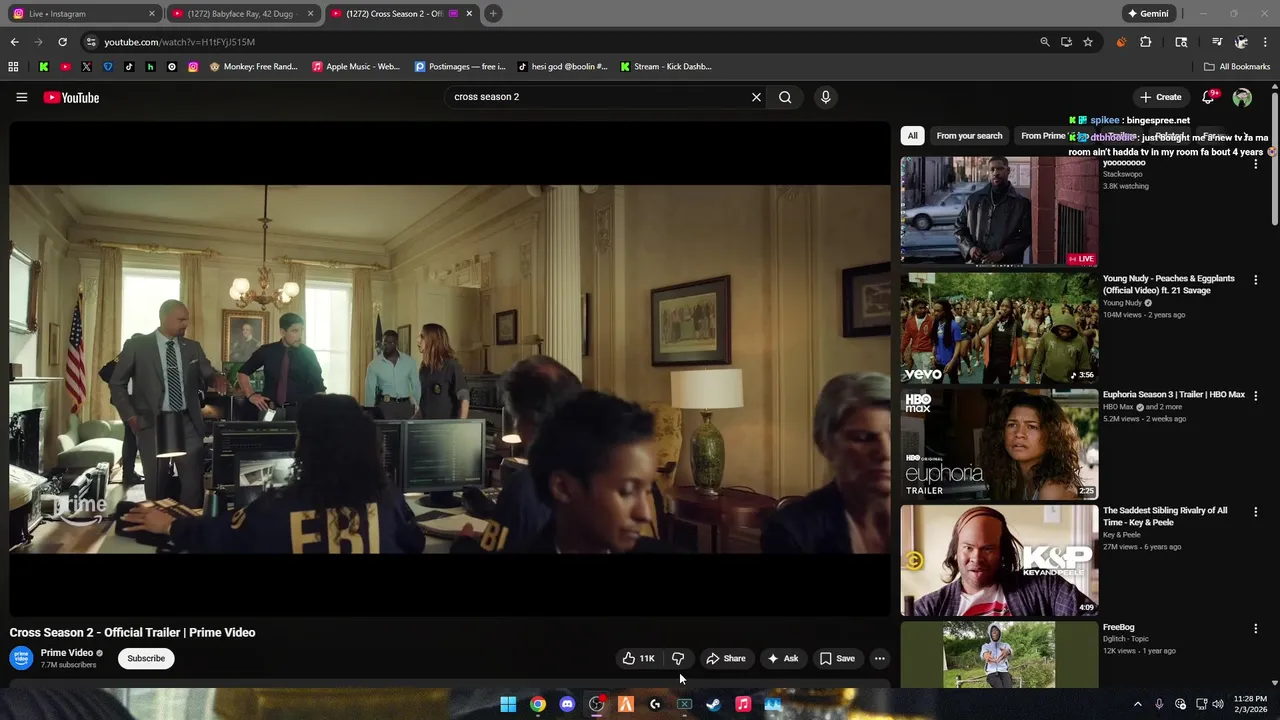Screen dimensions: 1280x720
Task: Open Apple Music bookmark
Action: [x=356, y=67]
